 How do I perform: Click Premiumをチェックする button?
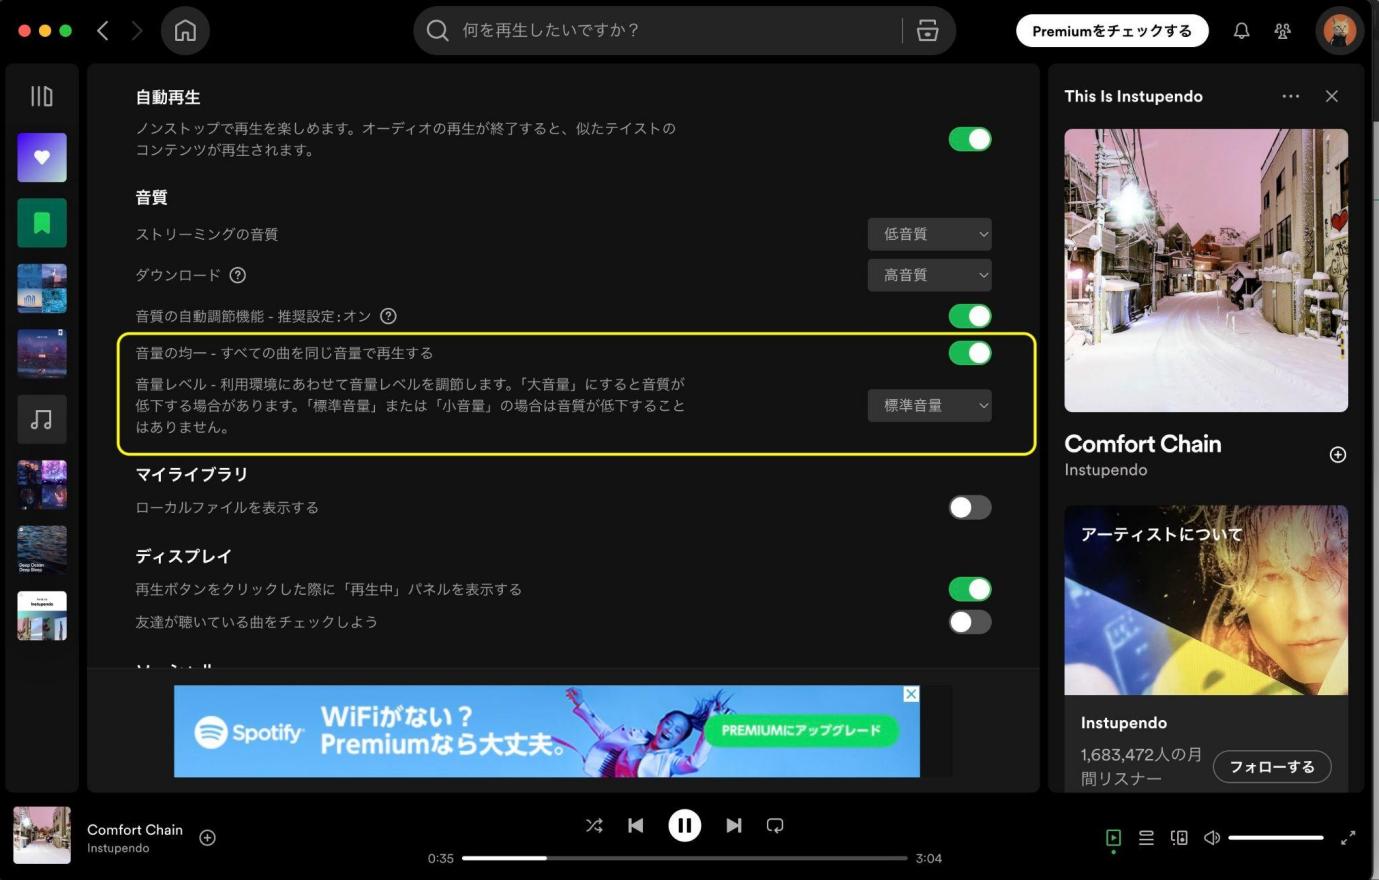[1112, 31]
